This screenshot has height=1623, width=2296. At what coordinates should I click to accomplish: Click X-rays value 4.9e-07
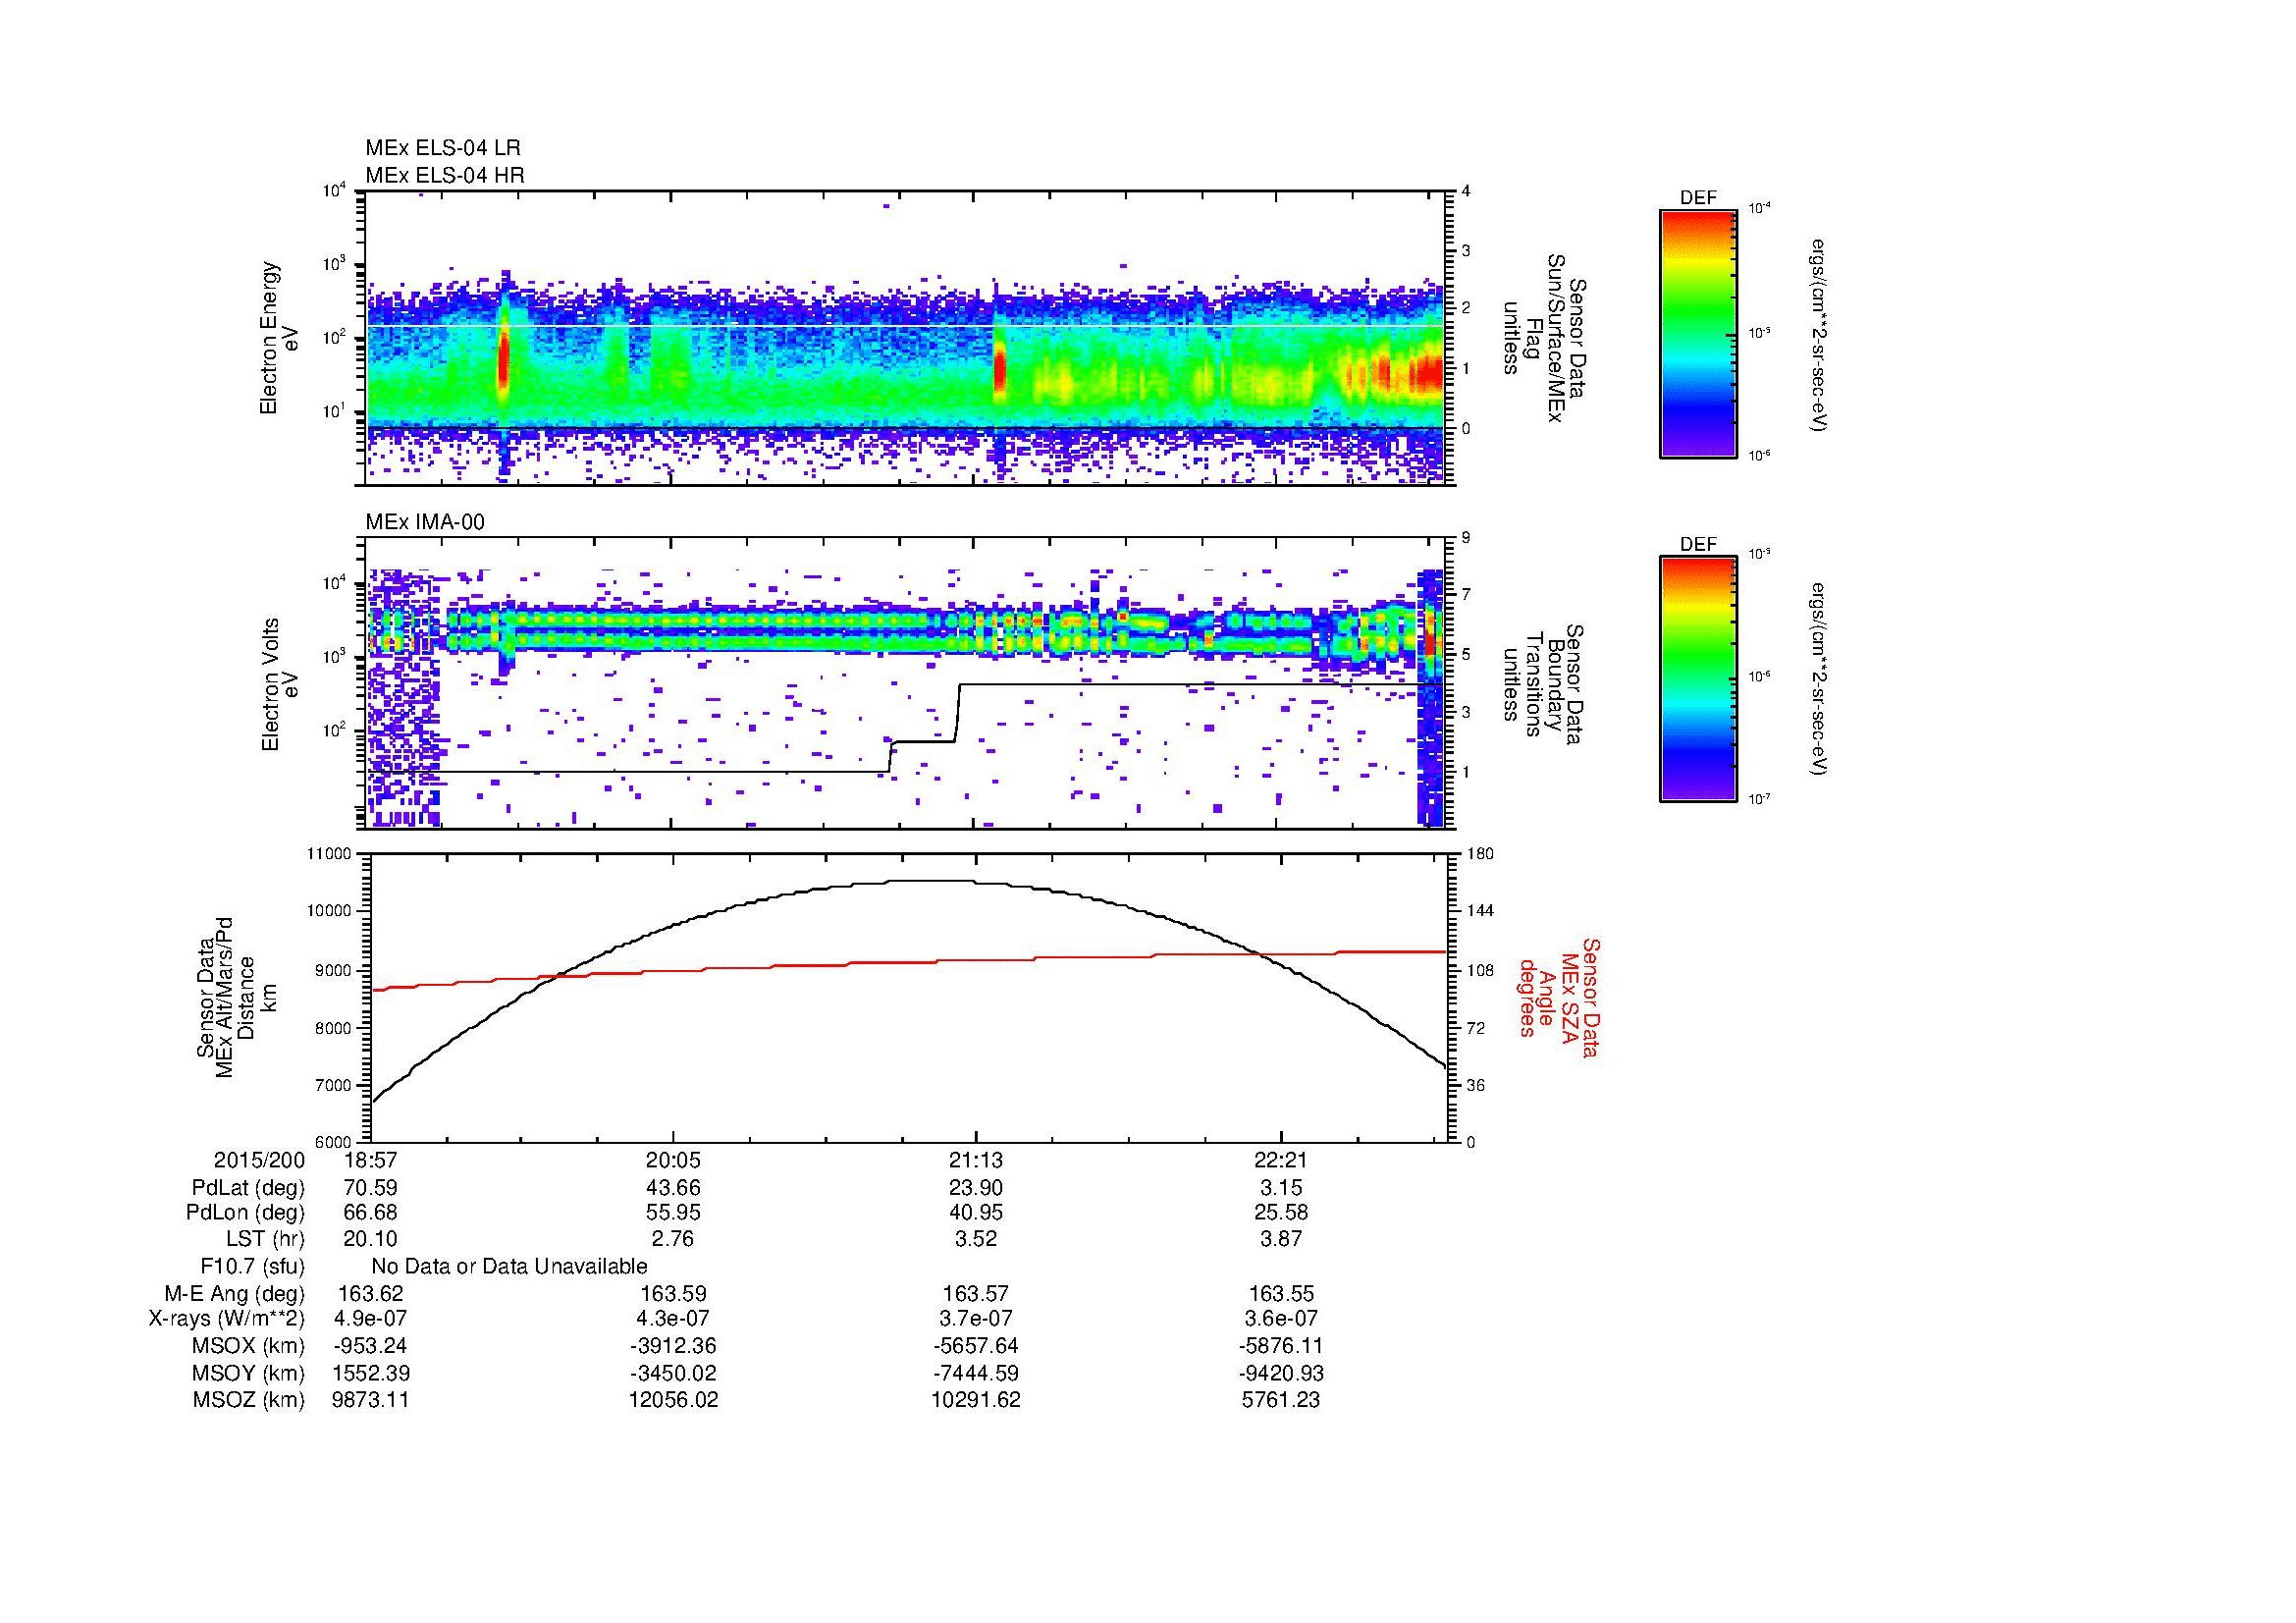(371, 1319)
